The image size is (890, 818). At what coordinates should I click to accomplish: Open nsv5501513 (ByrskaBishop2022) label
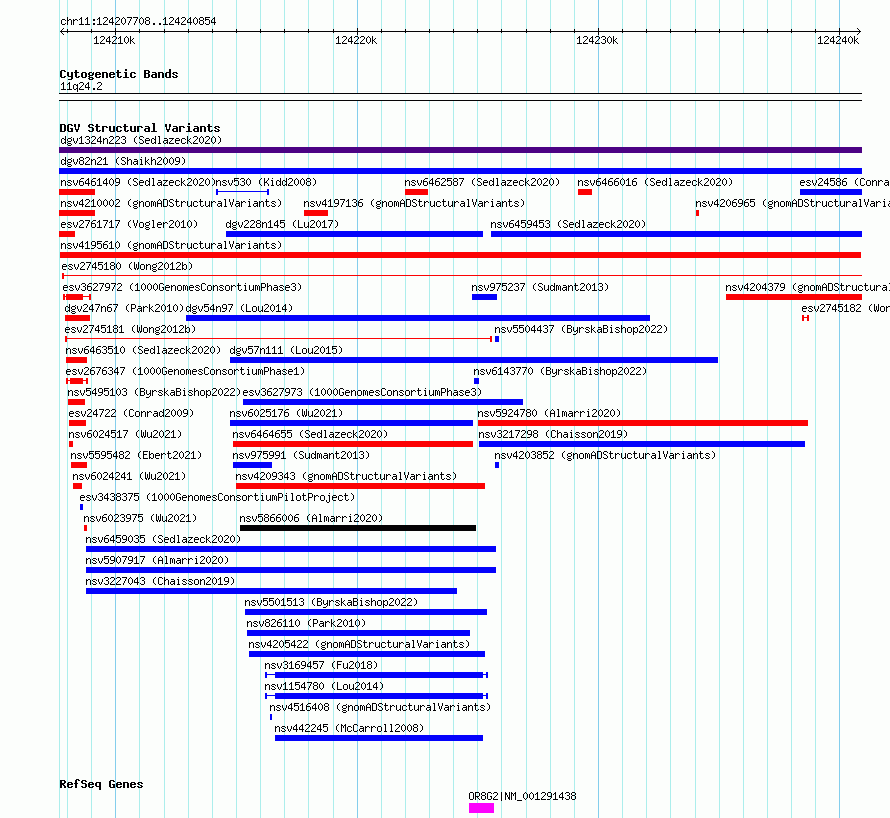(x=331, y=602)
